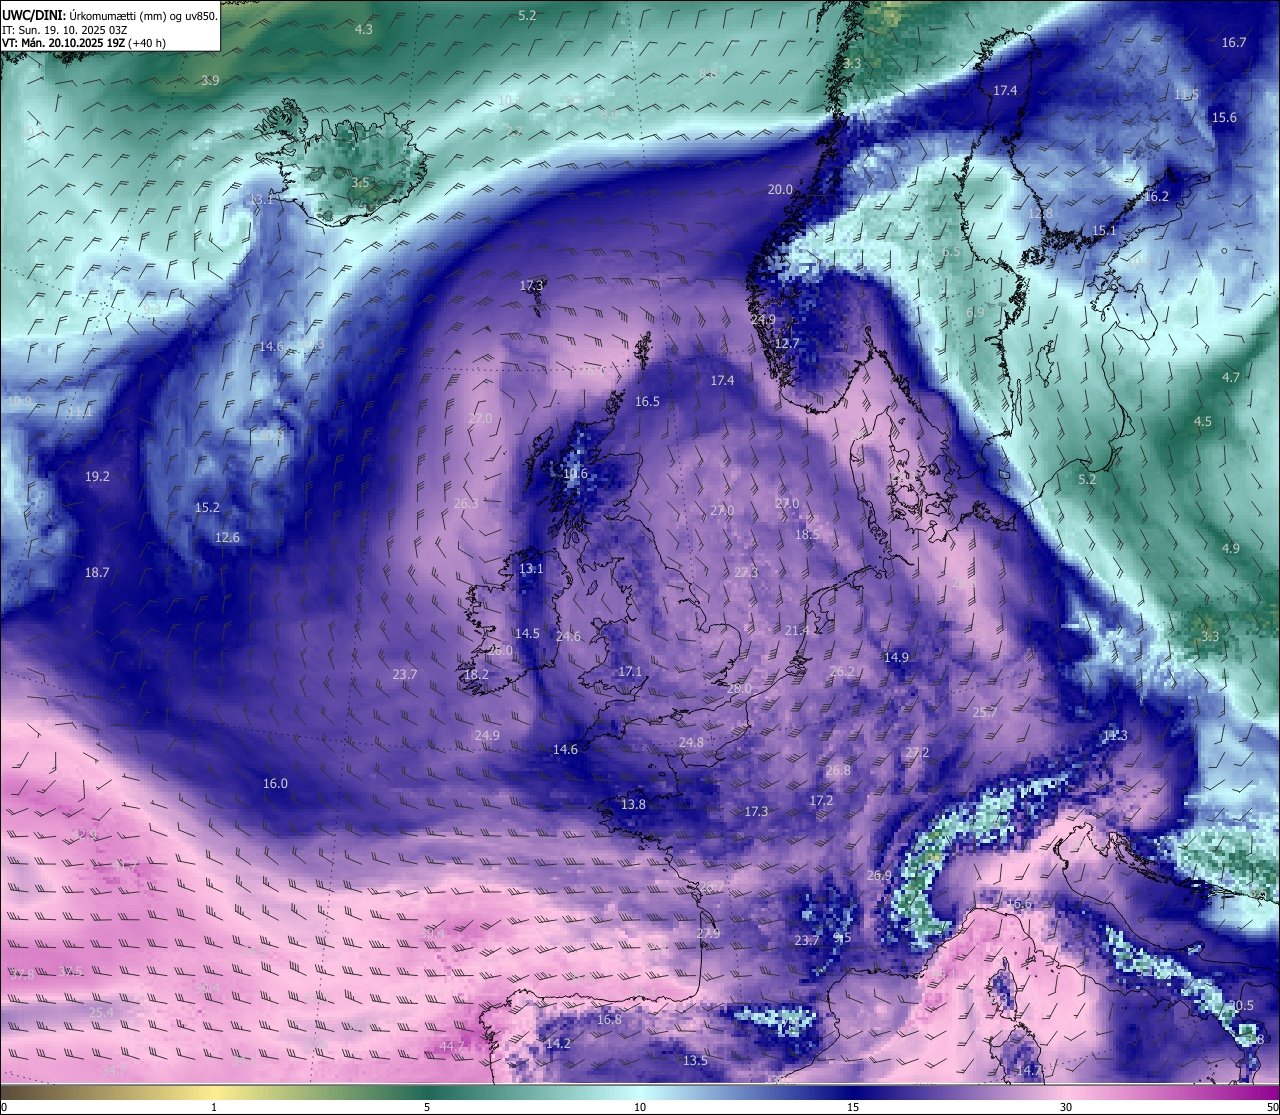Click the 25.7 value label
Viewport: 1280px width, 1115px height.
point(985,713)
